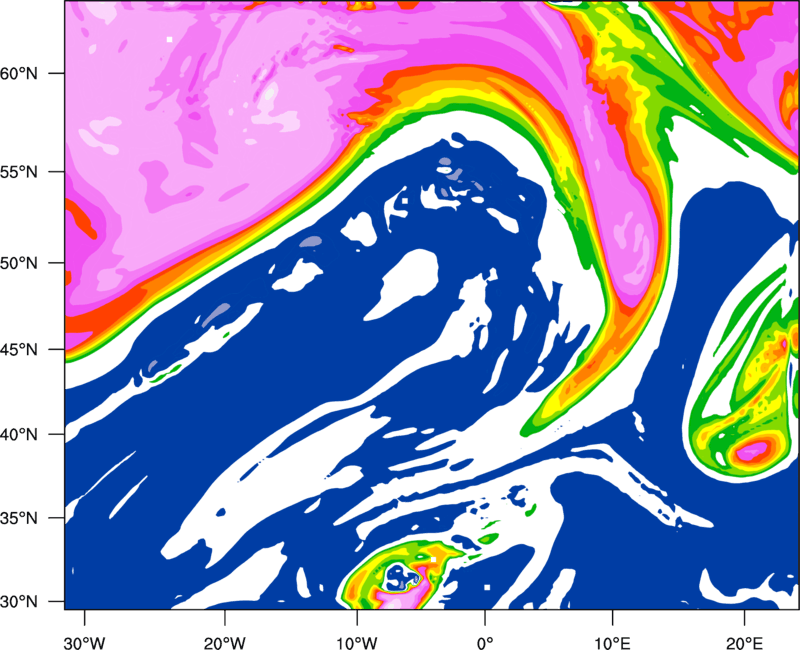Click the 30°W longitude label
Viewport: 800px width, 650px height.
pos(85,643)
